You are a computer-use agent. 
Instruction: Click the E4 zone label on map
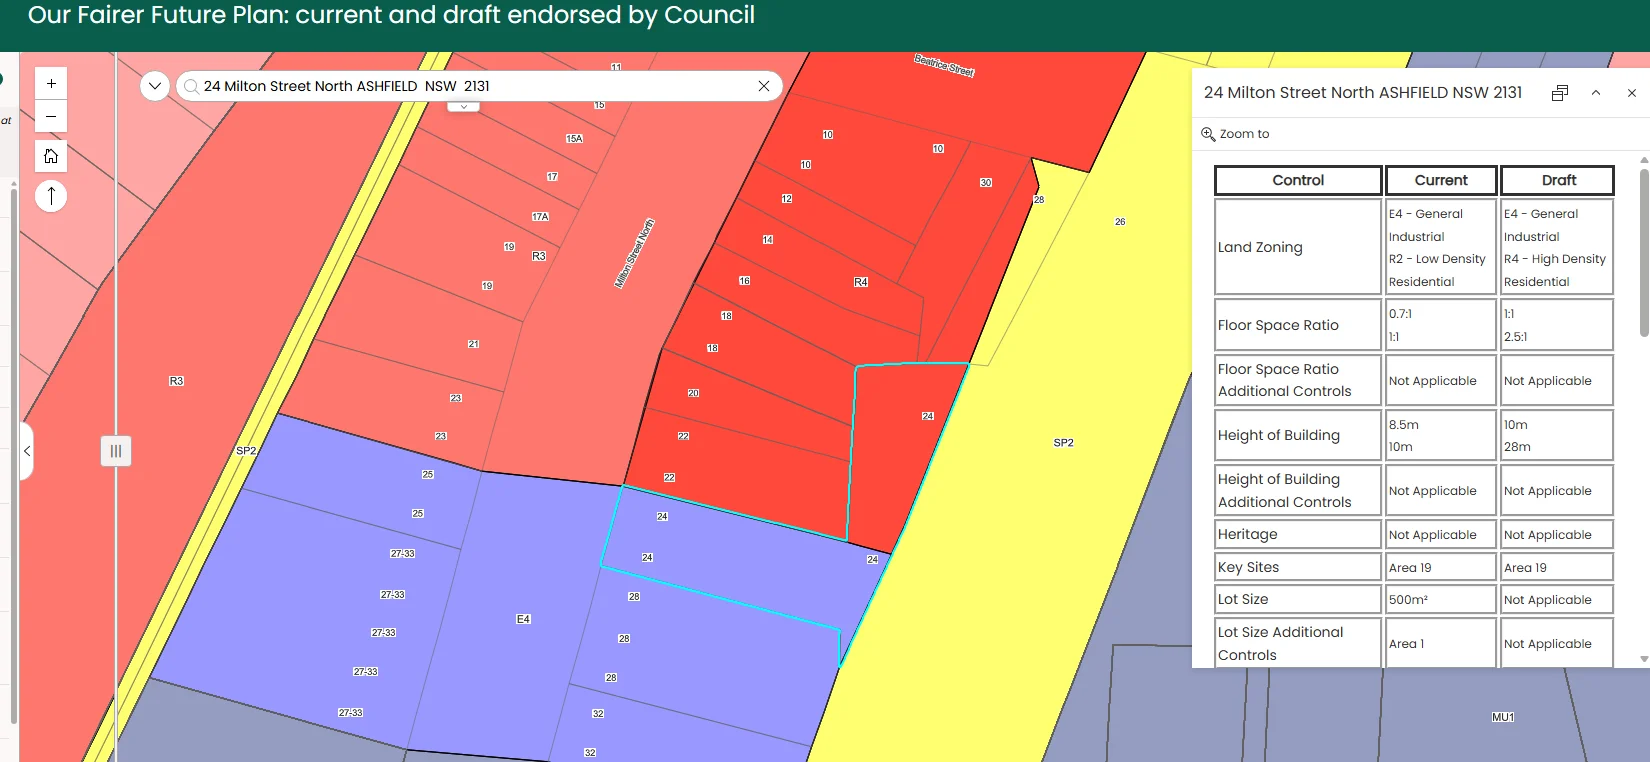coord(523,619)
